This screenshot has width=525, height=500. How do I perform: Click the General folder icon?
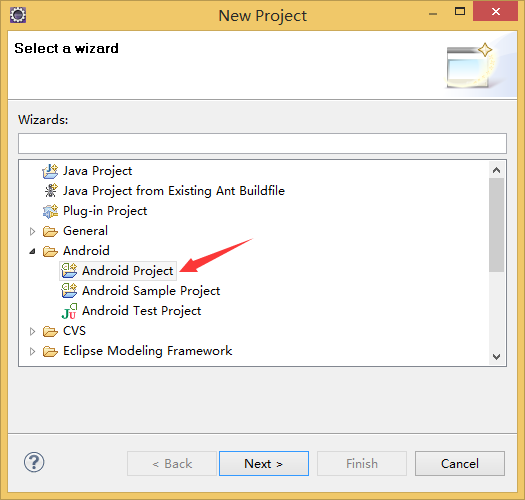click(50, 231)
